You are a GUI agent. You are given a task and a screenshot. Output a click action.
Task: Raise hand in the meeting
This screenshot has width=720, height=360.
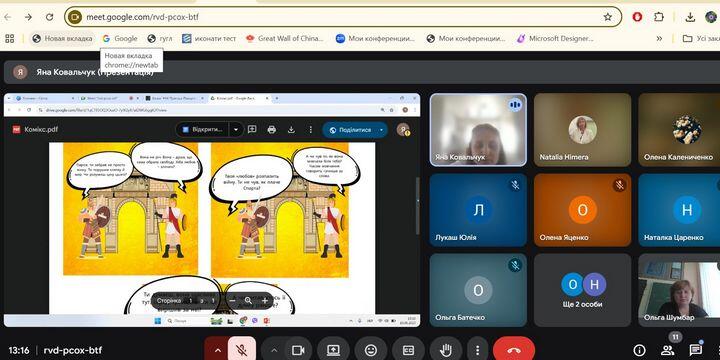coord(445,351)
